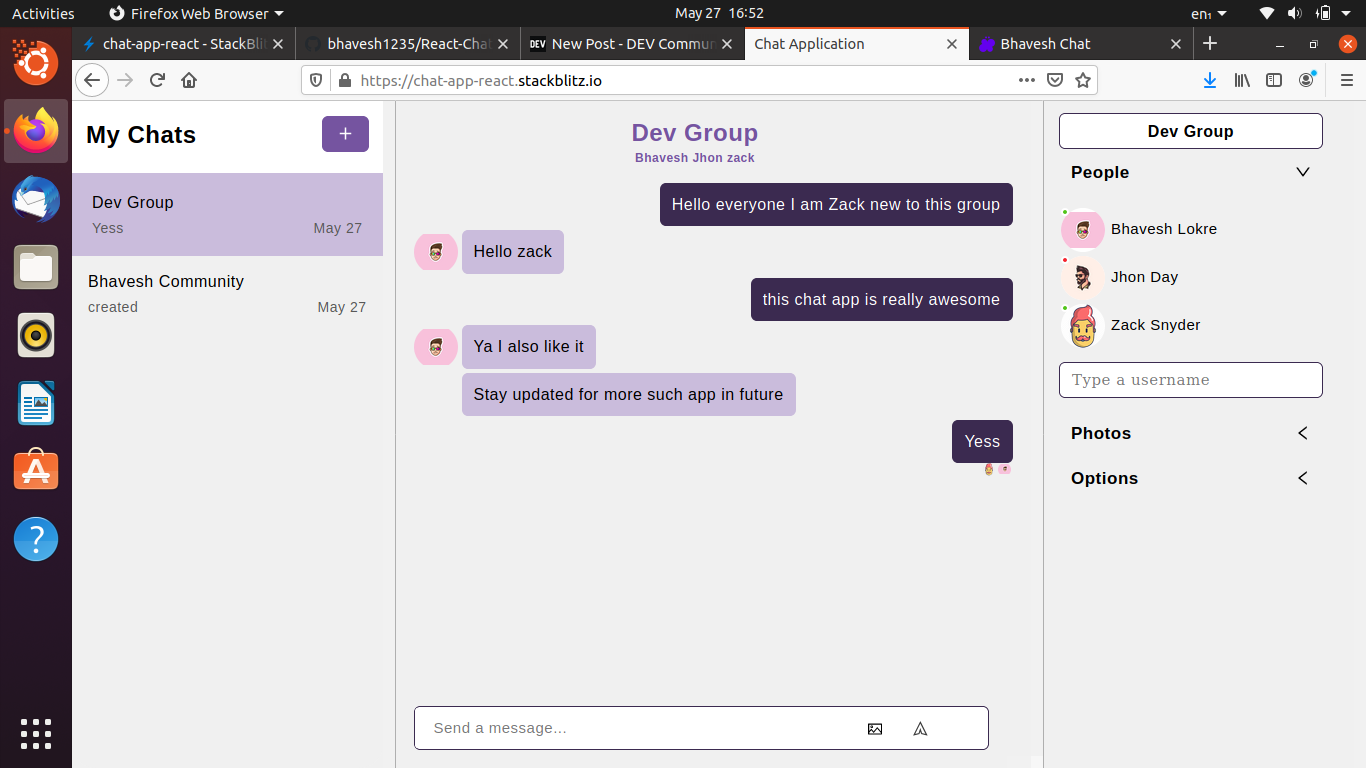Open Firefox downloads panel
Screen dimensions: 1366x768
1210,80
